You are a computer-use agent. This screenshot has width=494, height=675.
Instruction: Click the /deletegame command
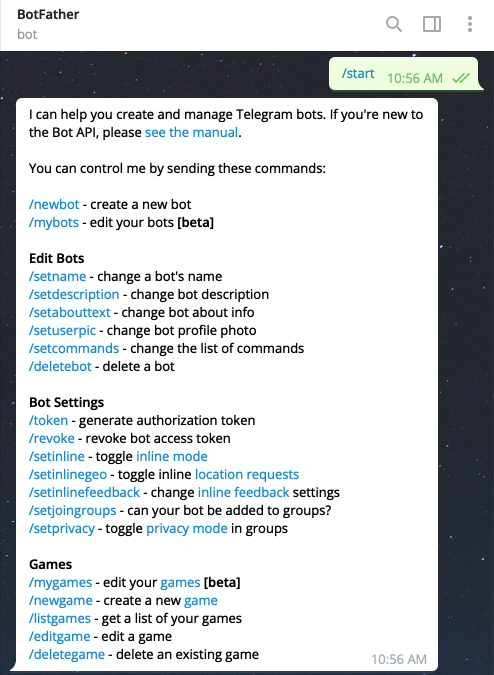[x=67, y=654]
